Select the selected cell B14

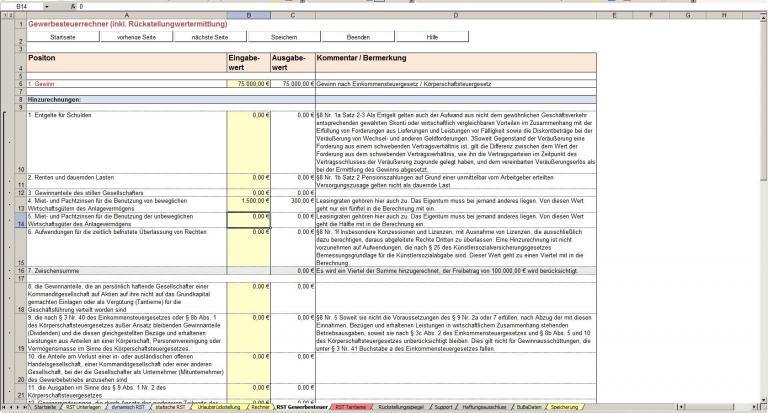(x=248, y=220)
